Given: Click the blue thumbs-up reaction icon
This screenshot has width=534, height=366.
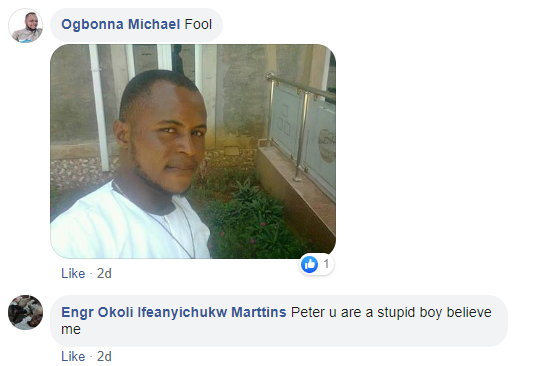Looking at the screenshot, I should [x=309, y=264].
